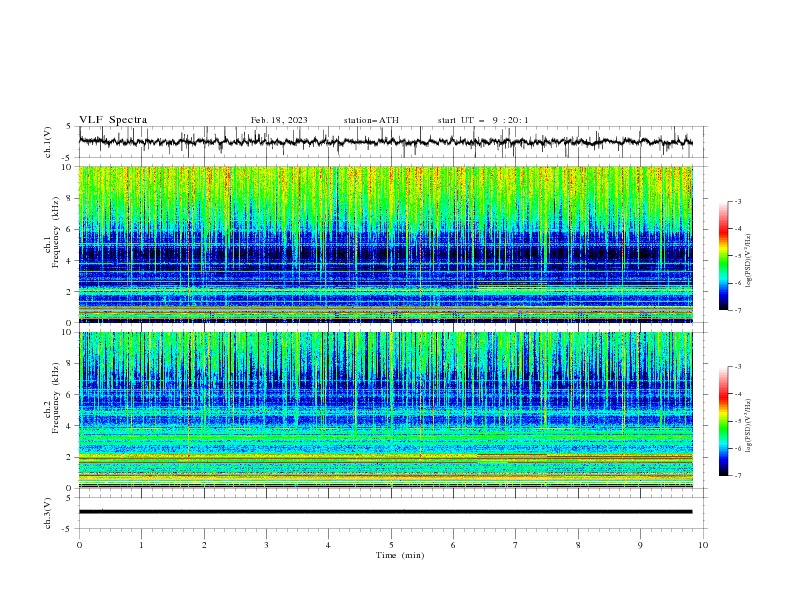Click the ch.2 spectrogram plot
792x612 pixels.
(x=385, y=410)
